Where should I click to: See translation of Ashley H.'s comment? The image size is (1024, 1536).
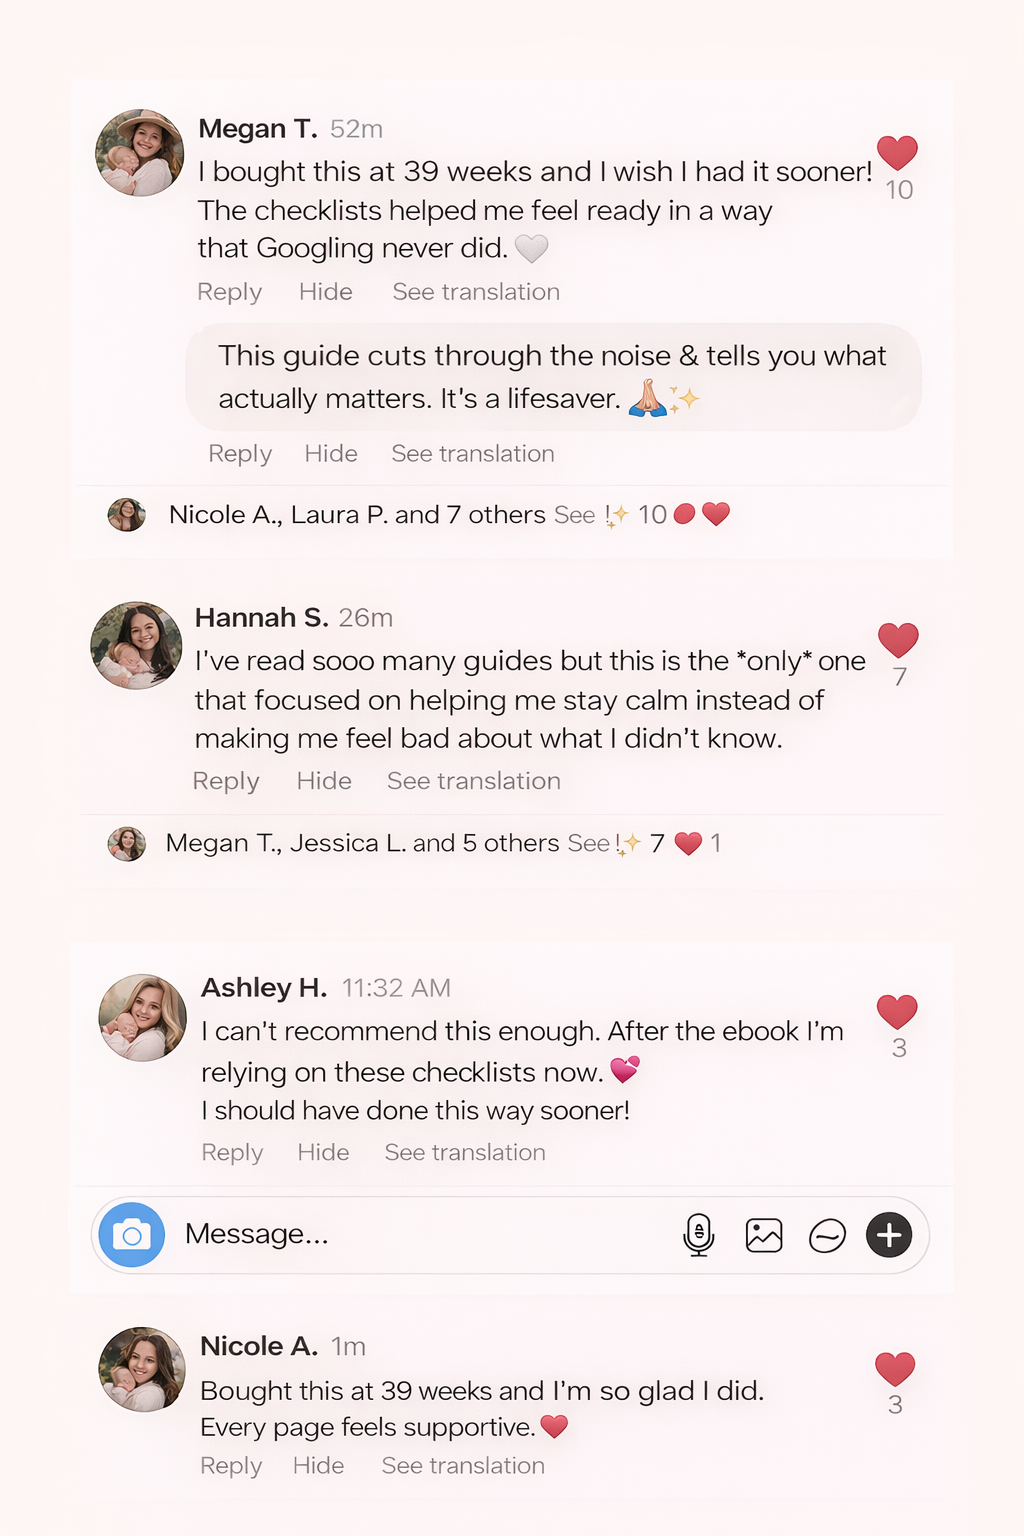click(465, 1153)
